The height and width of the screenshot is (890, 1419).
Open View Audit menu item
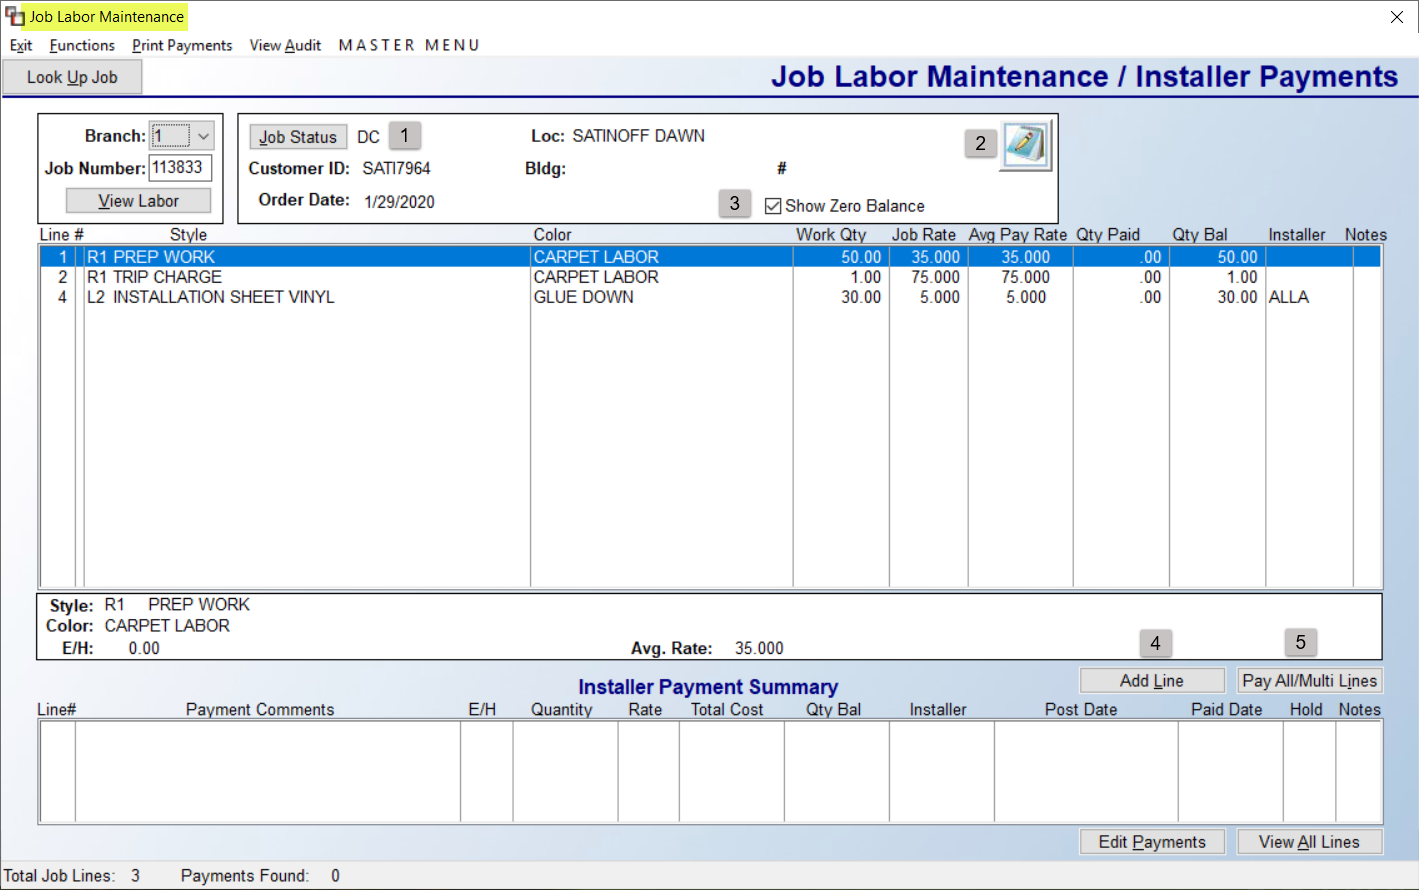285,45
